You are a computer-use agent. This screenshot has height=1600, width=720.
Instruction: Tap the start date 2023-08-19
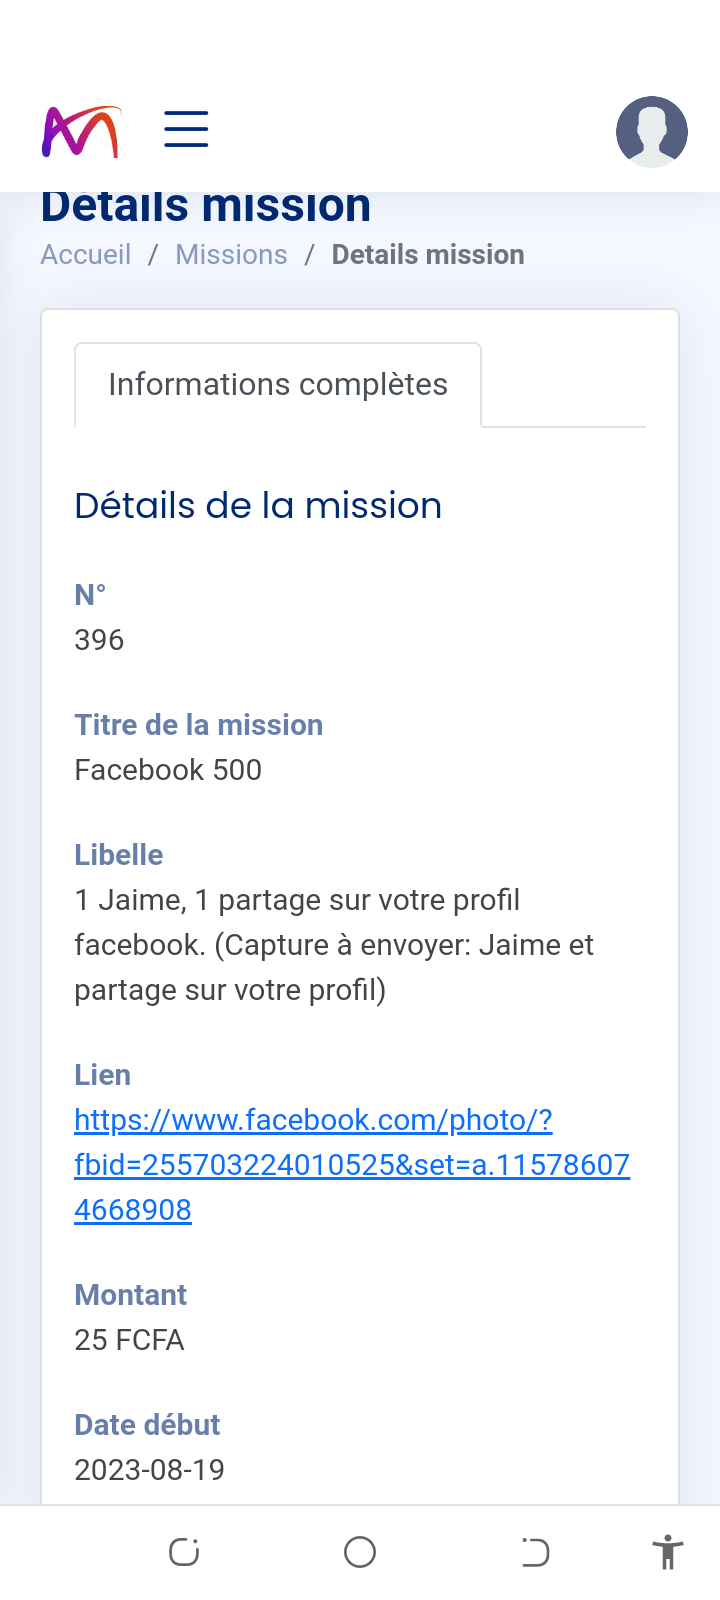pyautogui.click(x=149, y=1470)
